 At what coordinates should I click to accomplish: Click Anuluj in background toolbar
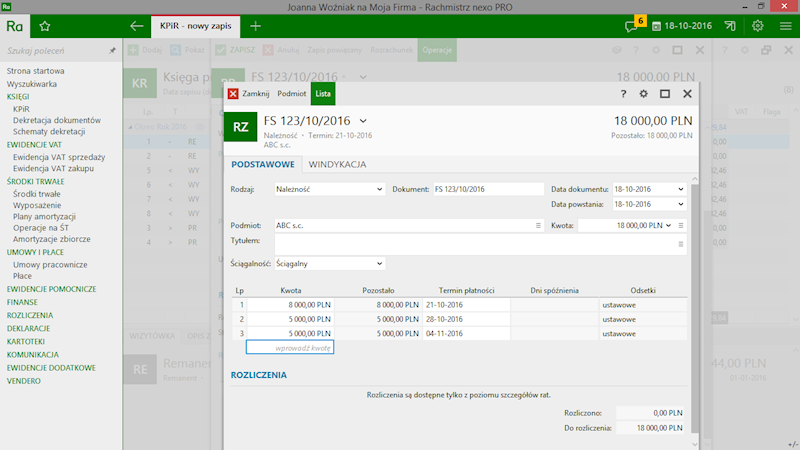[281, 50]
